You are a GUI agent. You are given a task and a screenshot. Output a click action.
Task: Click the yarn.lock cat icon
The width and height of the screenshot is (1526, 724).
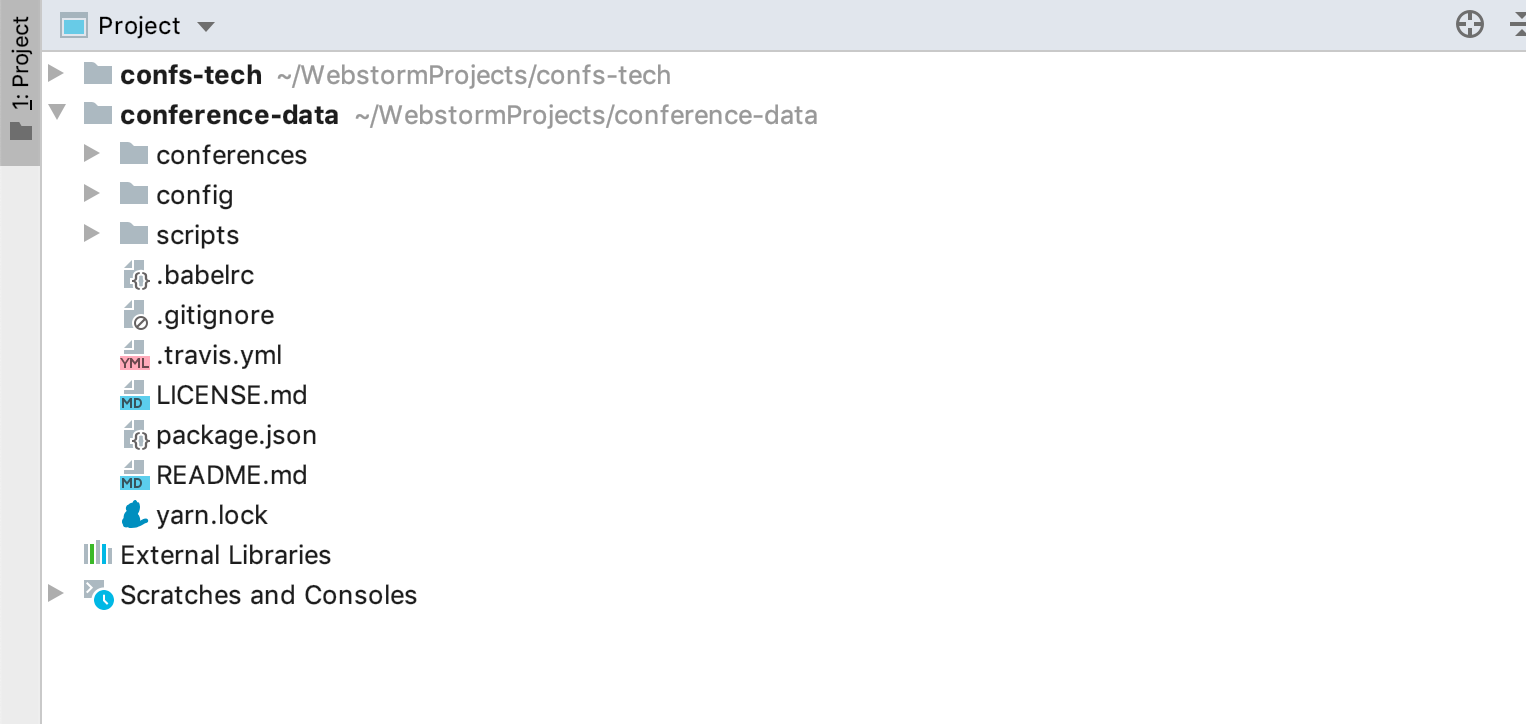click(134, 515)
